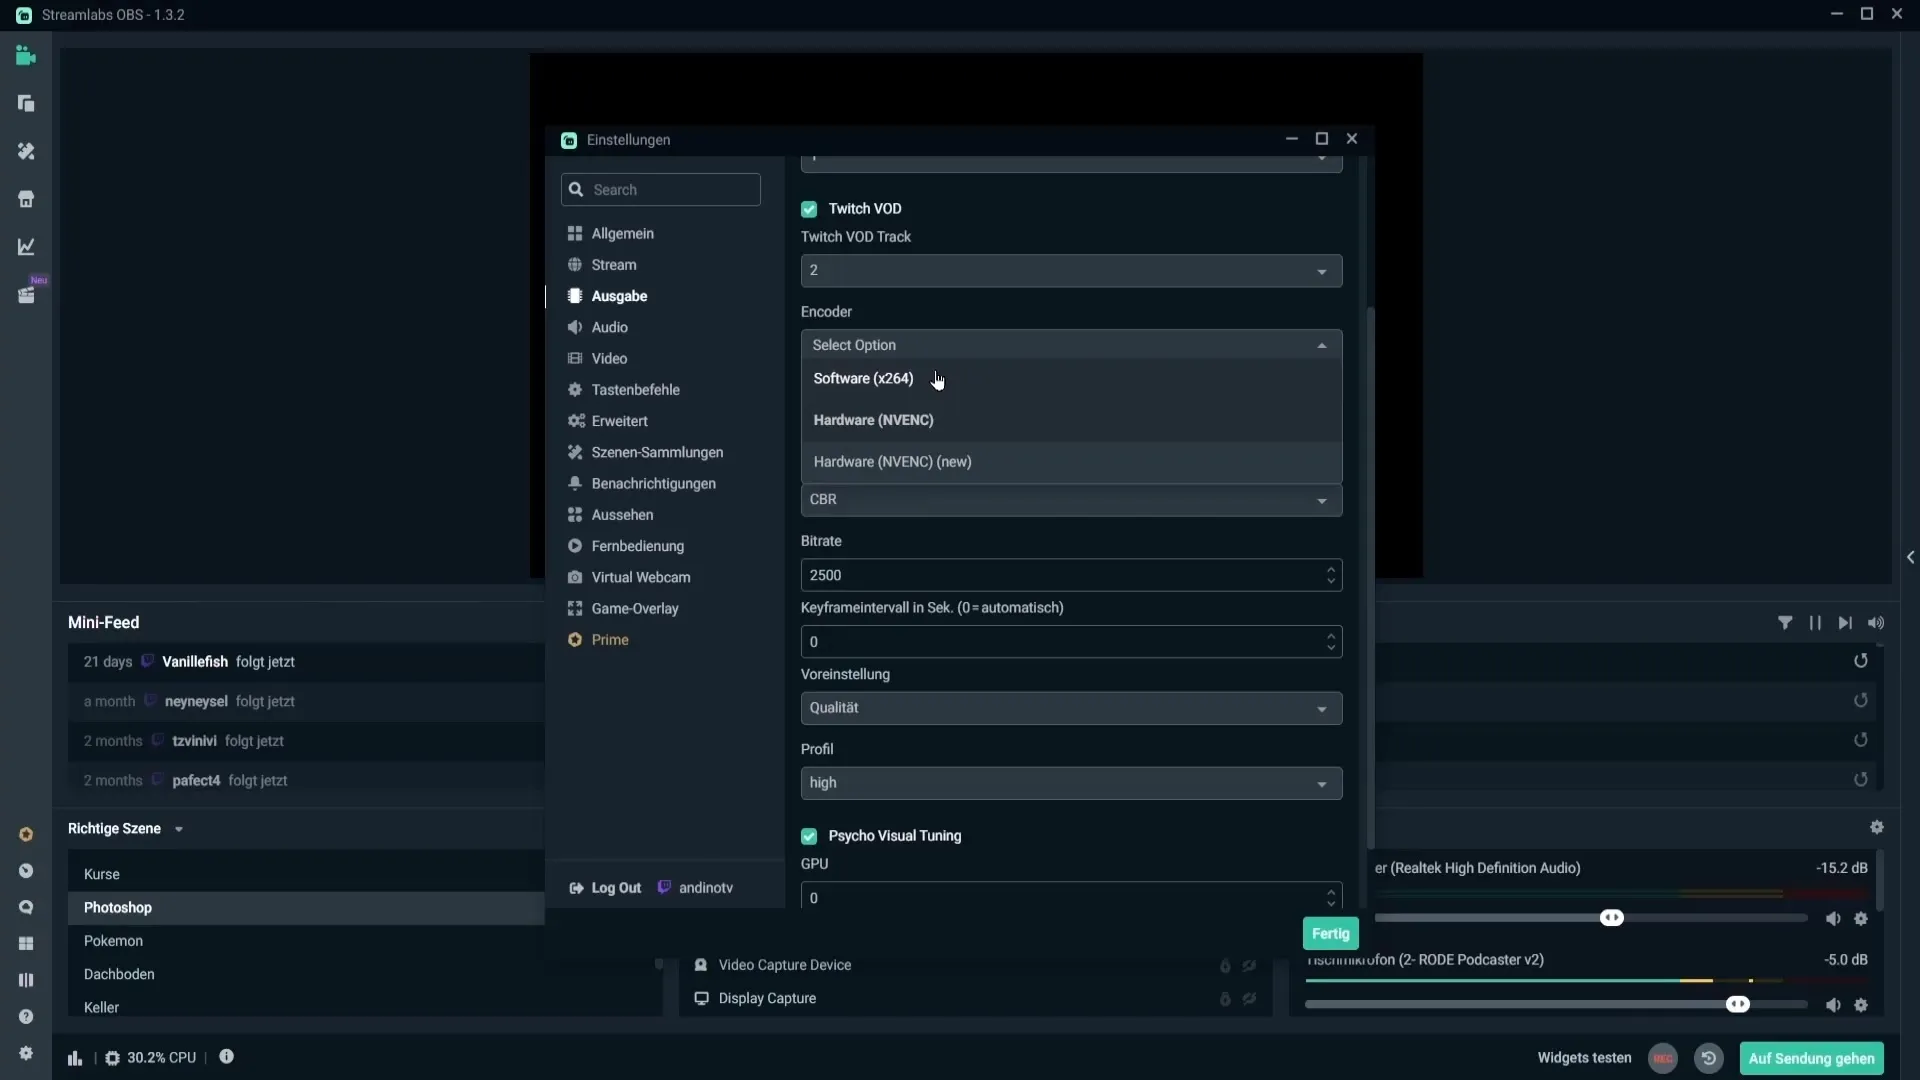Screen dimensions: 1920x1080
Task: Expand the right side panel chevron
Action: point(1910,557)
